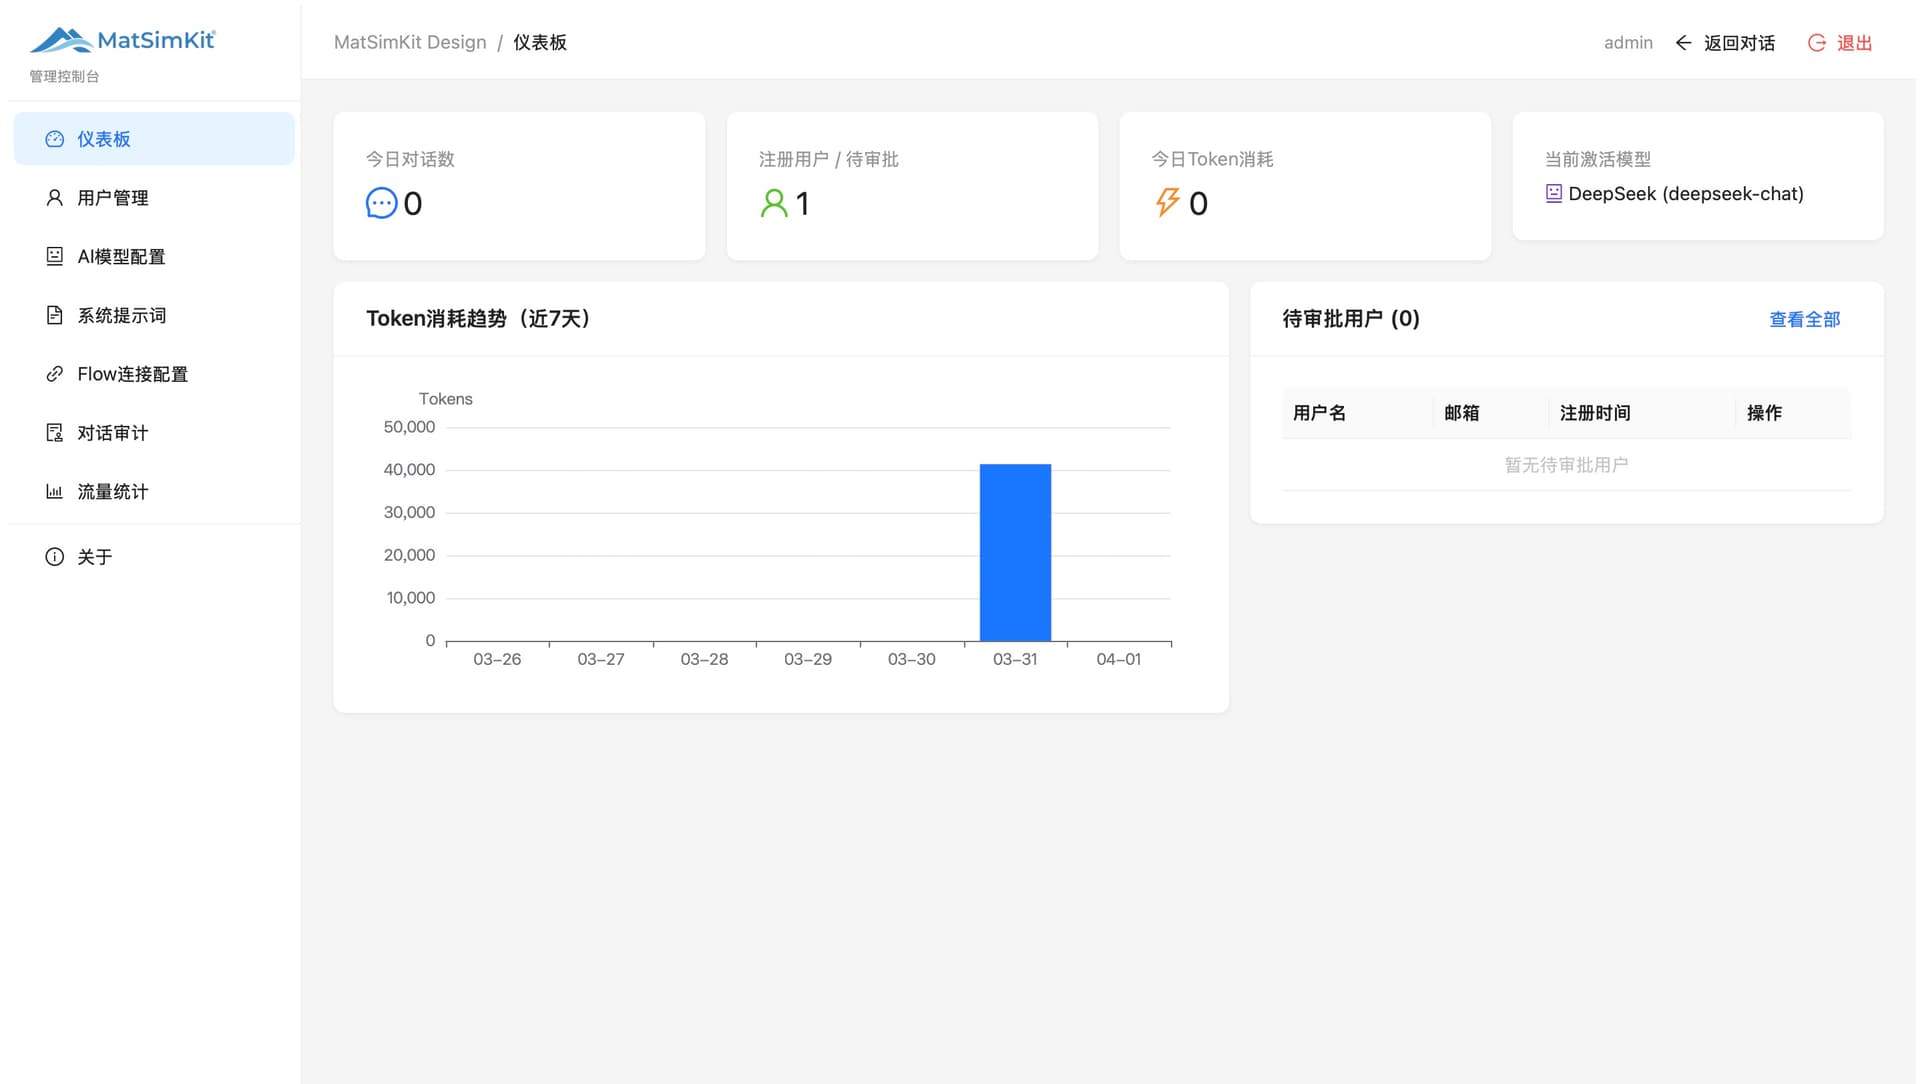The image size is (1920, 1084).
Task: Click the 查看全部 link for pending users
Action: [1804, 319]
